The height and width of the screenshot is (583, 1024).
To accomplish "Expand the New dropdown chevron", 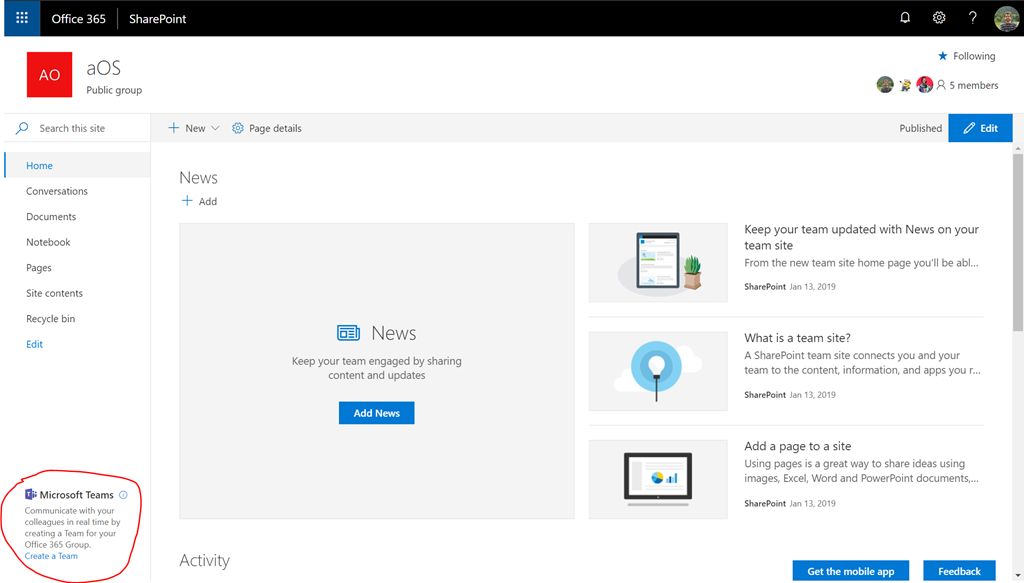I will (x=215, y=128).
